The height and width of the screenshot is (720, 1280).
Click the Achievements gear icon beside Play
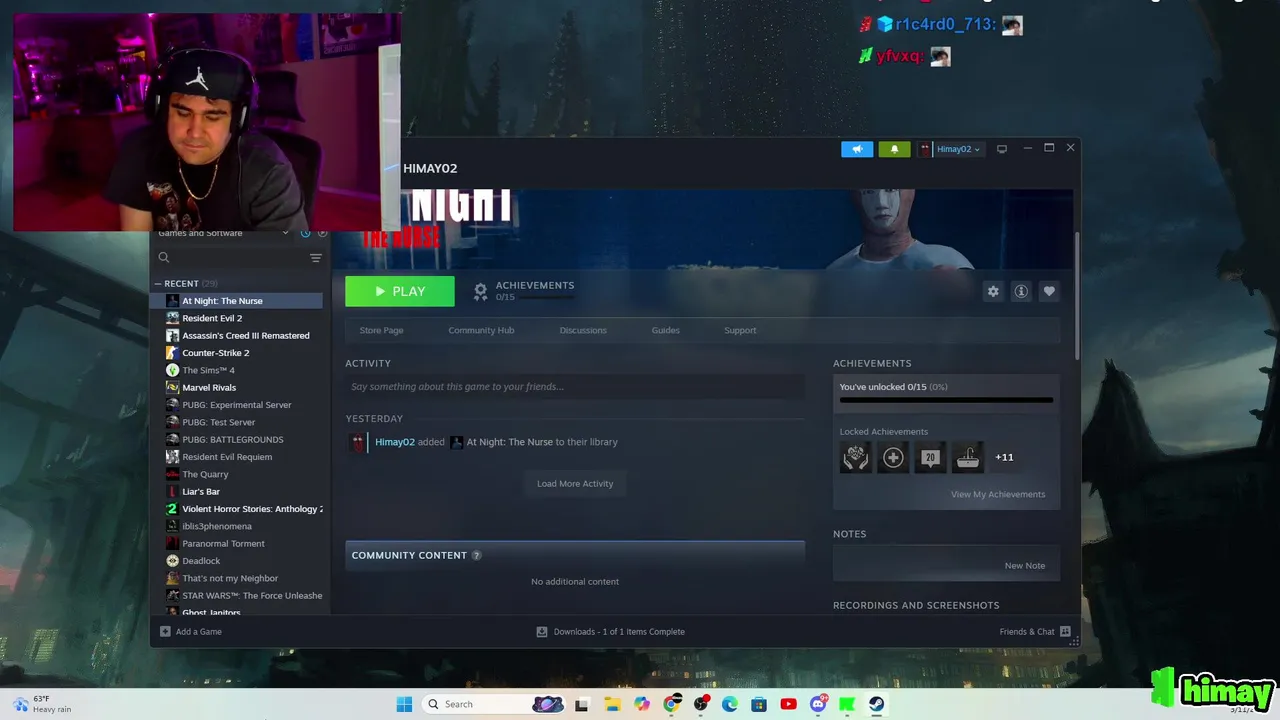(x=481, y=291)
